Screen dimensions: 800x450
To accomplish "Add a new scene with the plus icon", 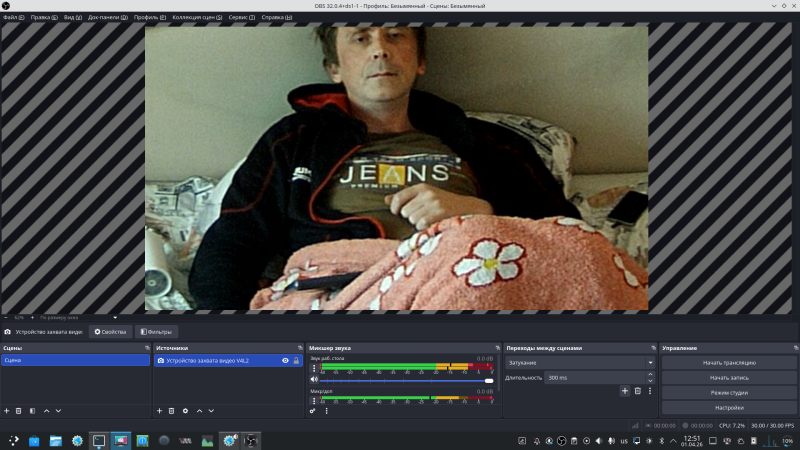I will pos(6,411).
